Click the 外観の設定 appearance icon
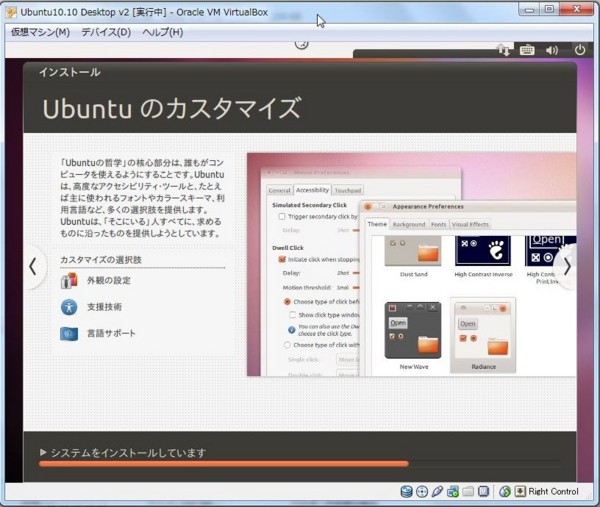Screen dimensions: 600x507 pos(69,280)
